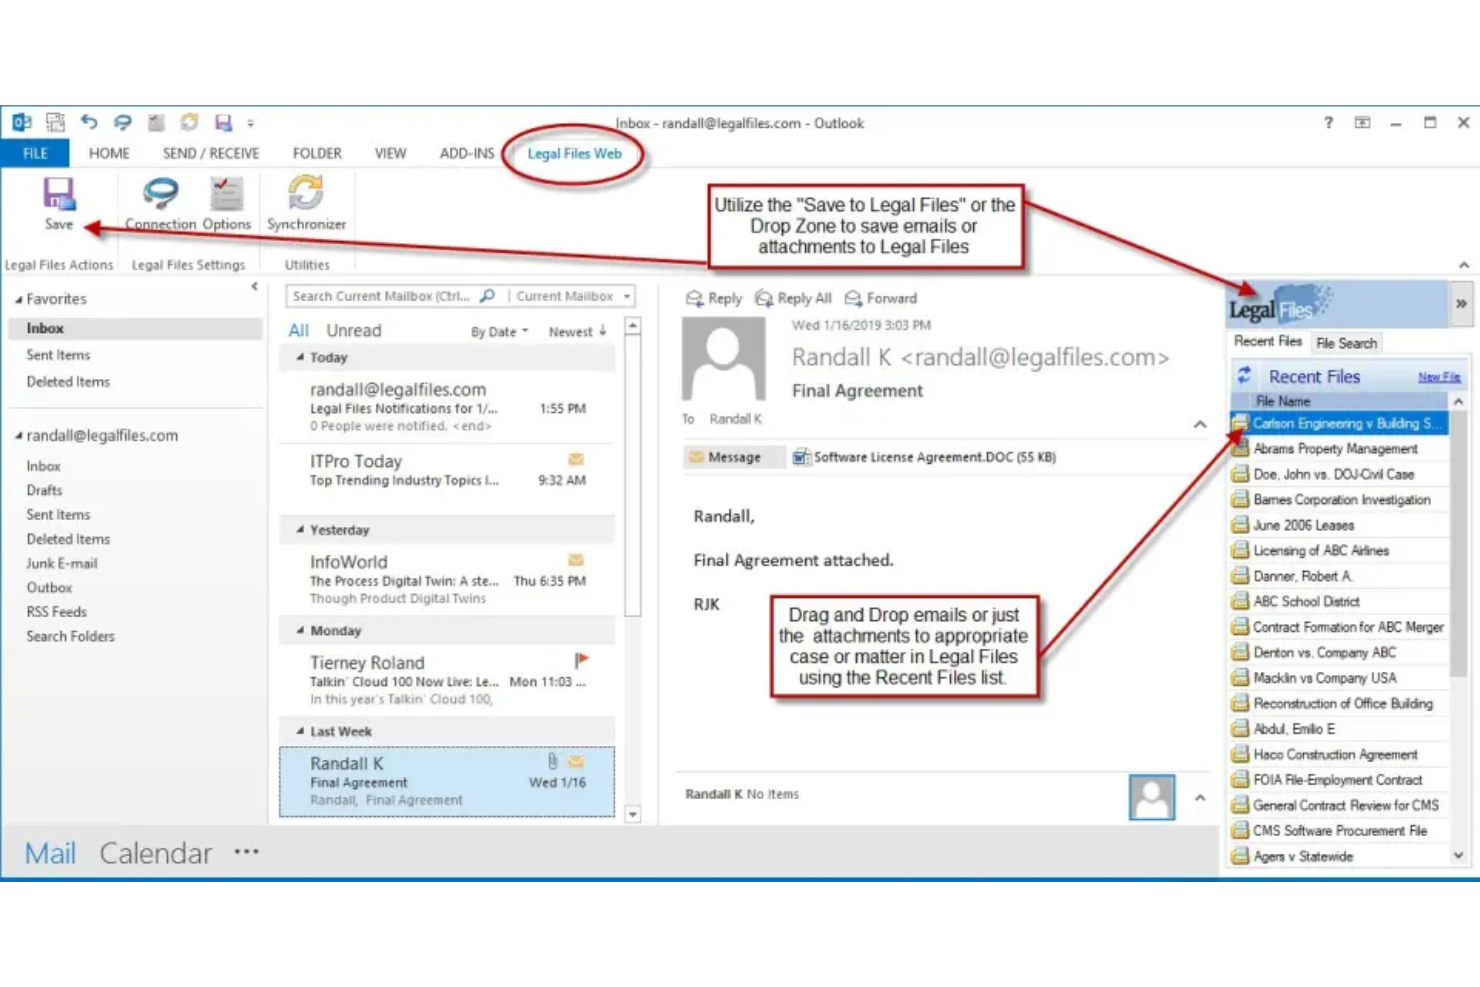Collapse the randall@legalfiles.com account tree
Viewport: 1480px width, 987px height.
[x=18, y=436]
